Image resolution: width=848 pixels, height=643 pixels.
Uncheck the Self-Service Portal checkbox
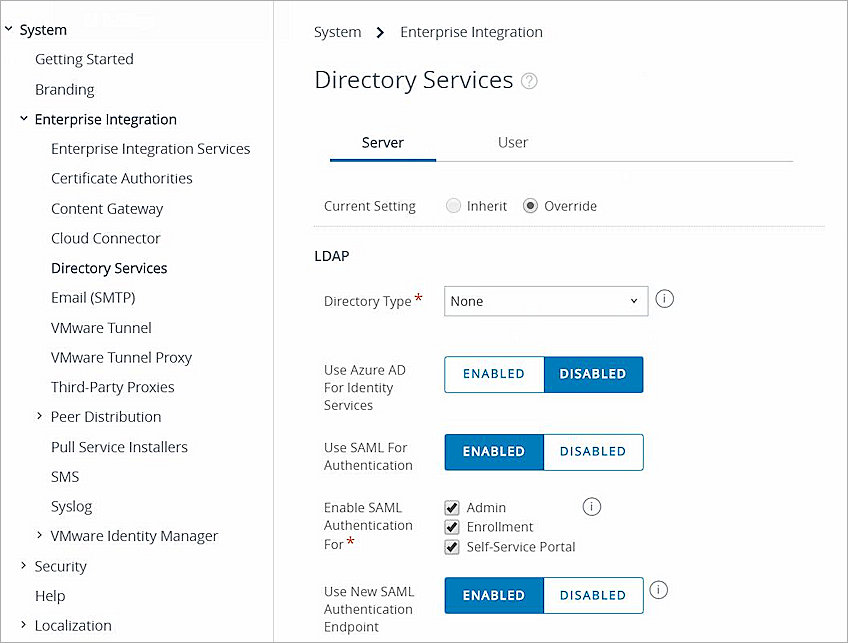(452, 547)
